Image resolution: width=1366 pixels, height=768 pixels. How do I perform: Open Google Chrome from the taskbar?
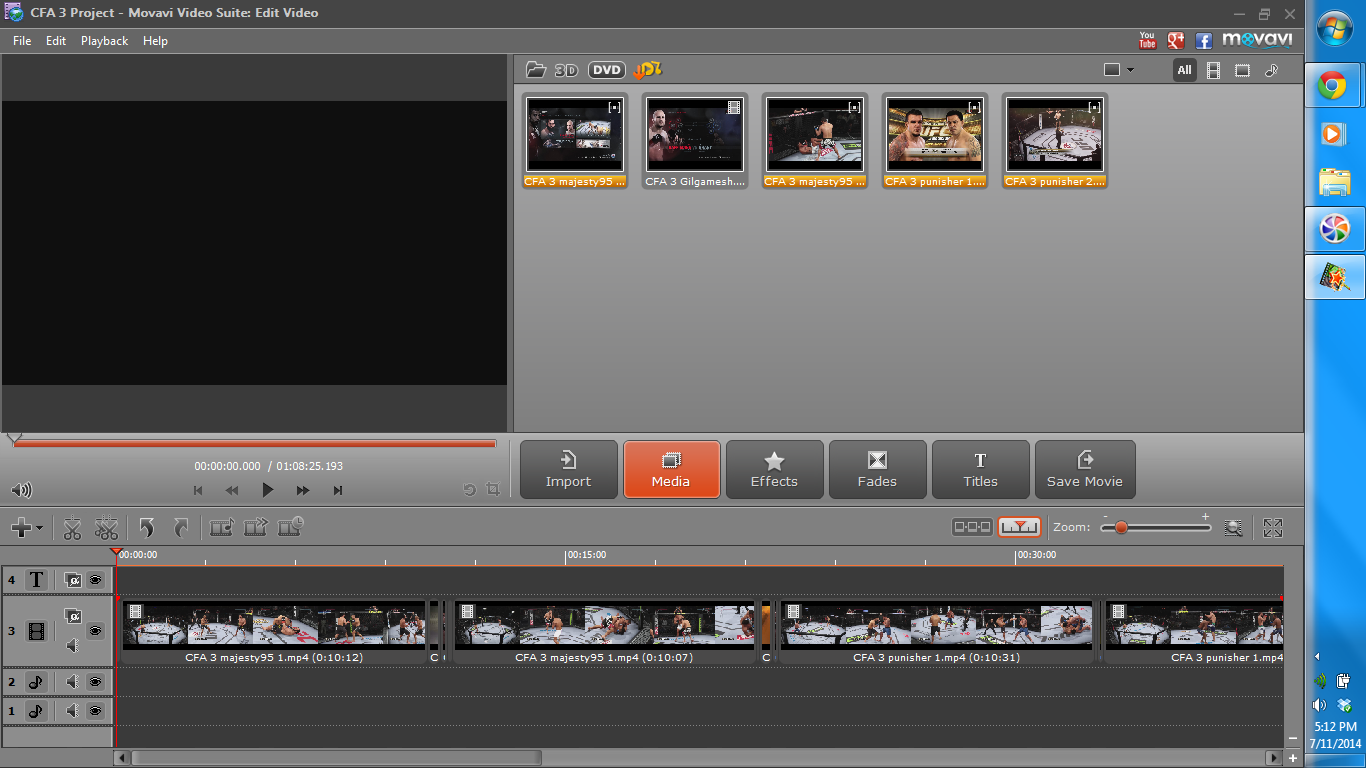(x=1334, y=87)
